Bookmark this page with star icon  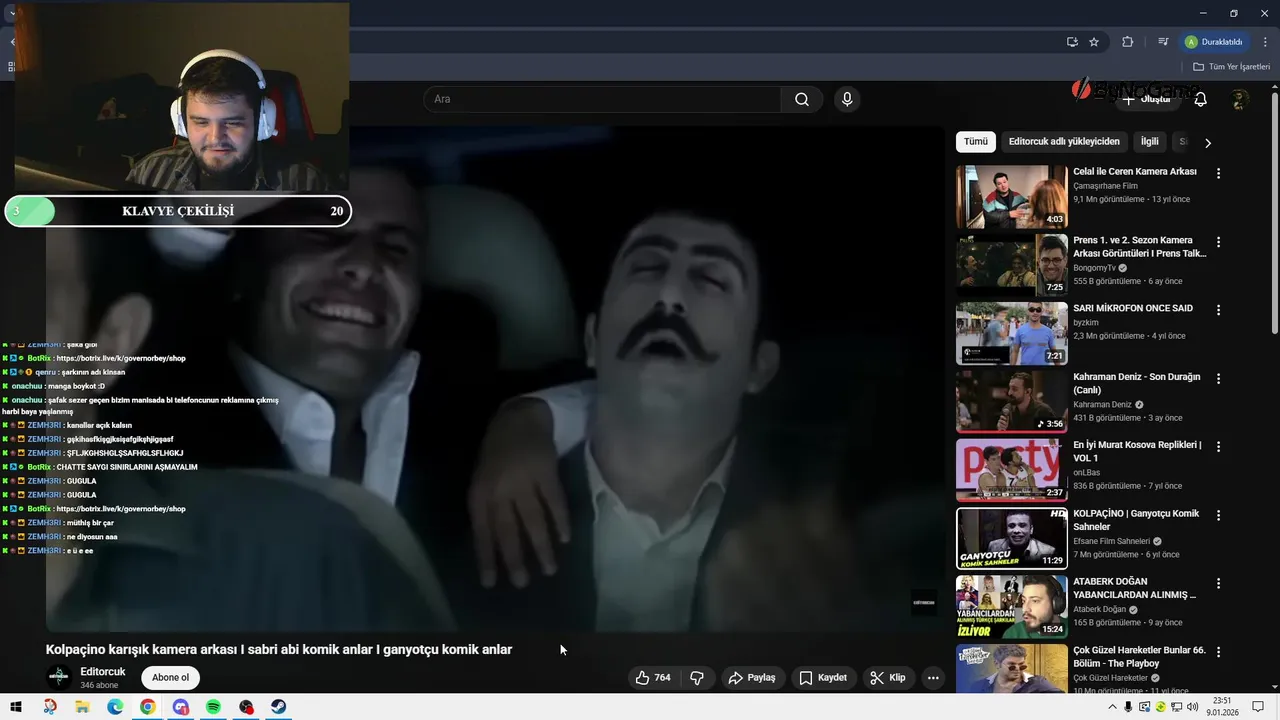pyautogui.click(x=1094, y=42)
